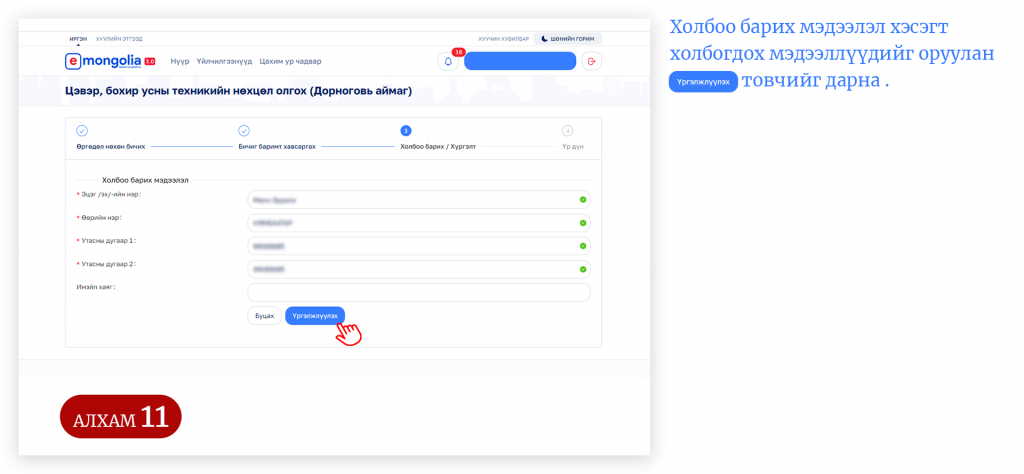Viewport: 1024px width, 474px height.
Task: Click the Имэйл хаяг label
Action: [96, 287]
